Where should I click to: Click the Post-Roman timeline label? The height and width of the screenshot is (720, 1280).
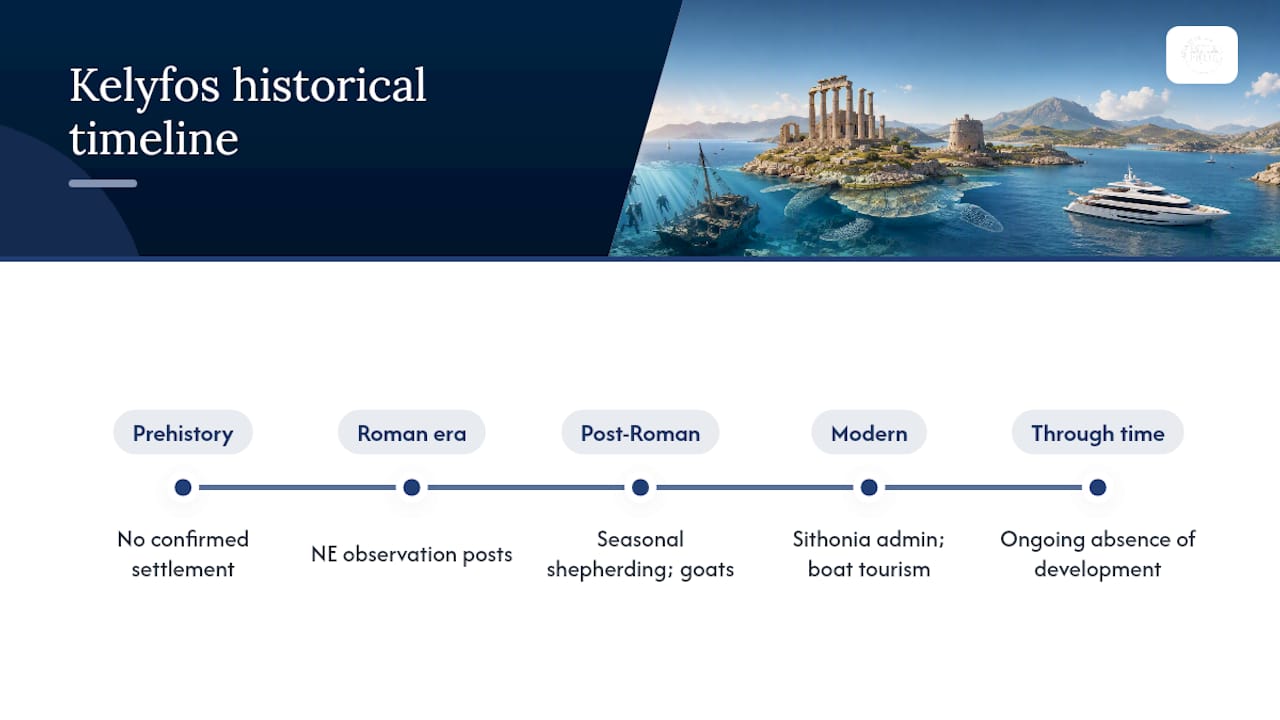[640, 433]
